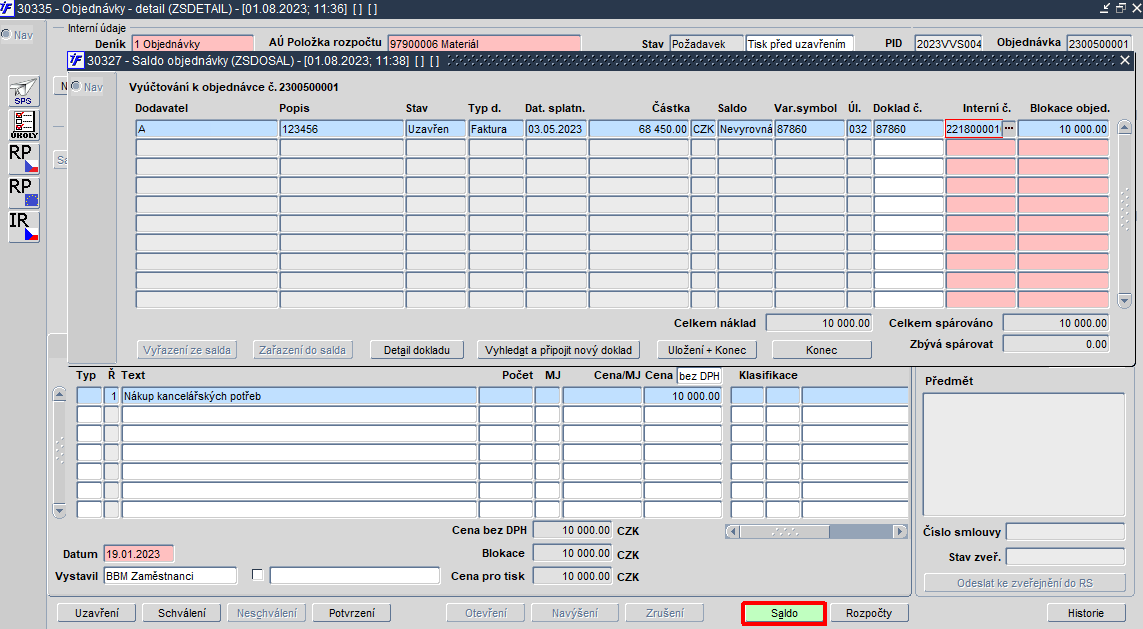Click the Potvrzení button
The image size is (1143, 629).
(352, 613)
